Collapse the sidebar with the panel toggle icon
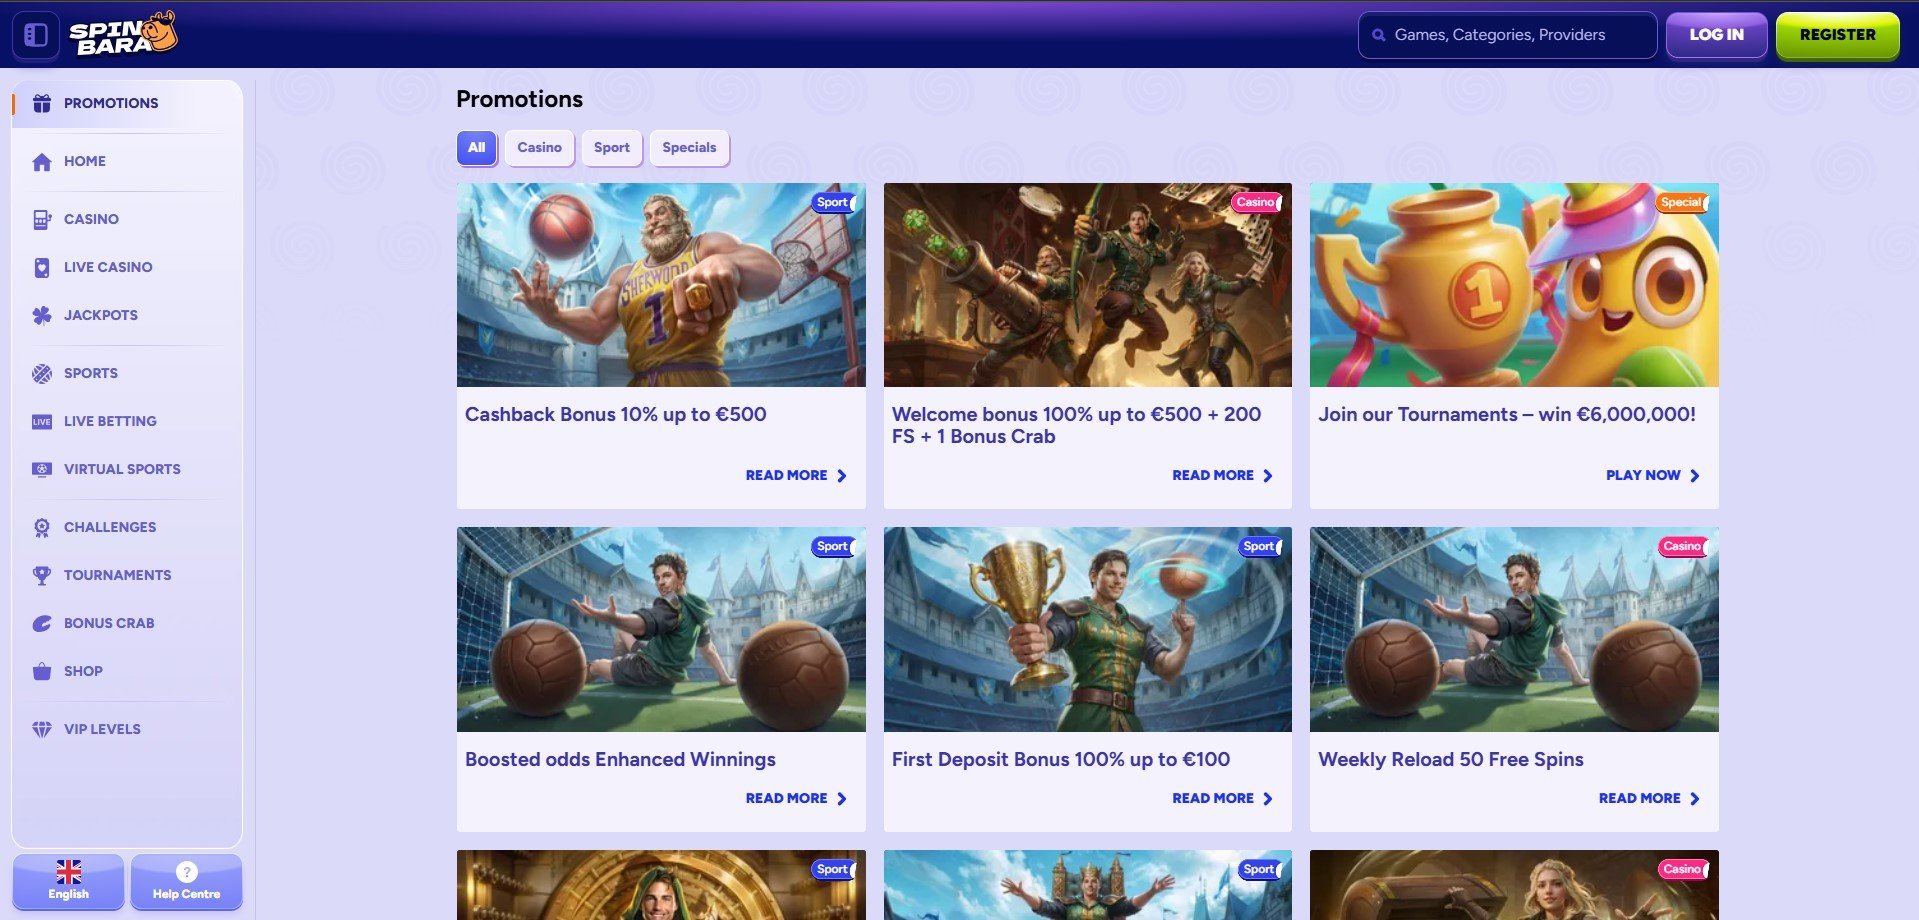Viewport: 1919px width, 920px height. [x=36, y=35]
